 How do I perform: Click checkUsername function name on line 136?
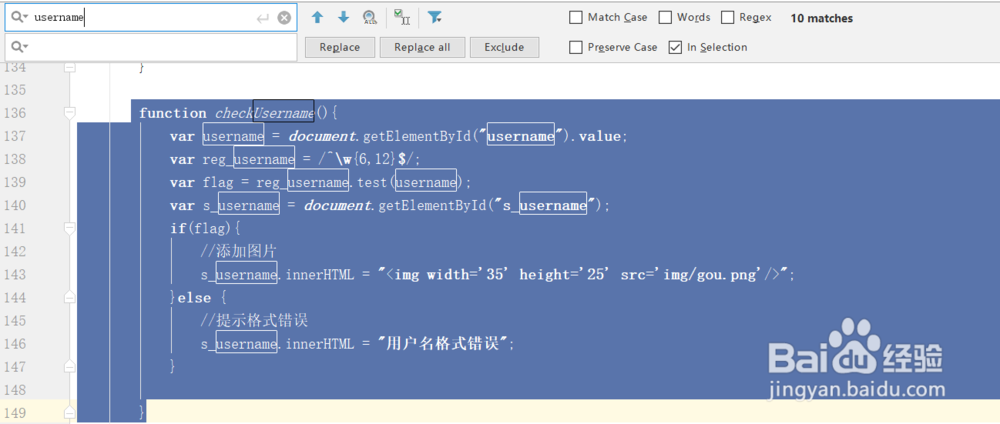point(265,113)
